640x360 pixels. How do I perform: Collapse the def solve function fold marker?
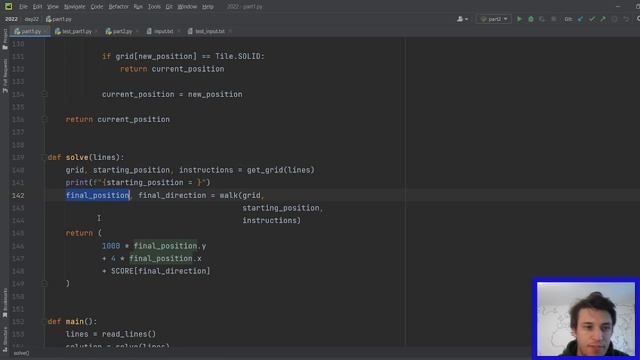pos(44,157)
